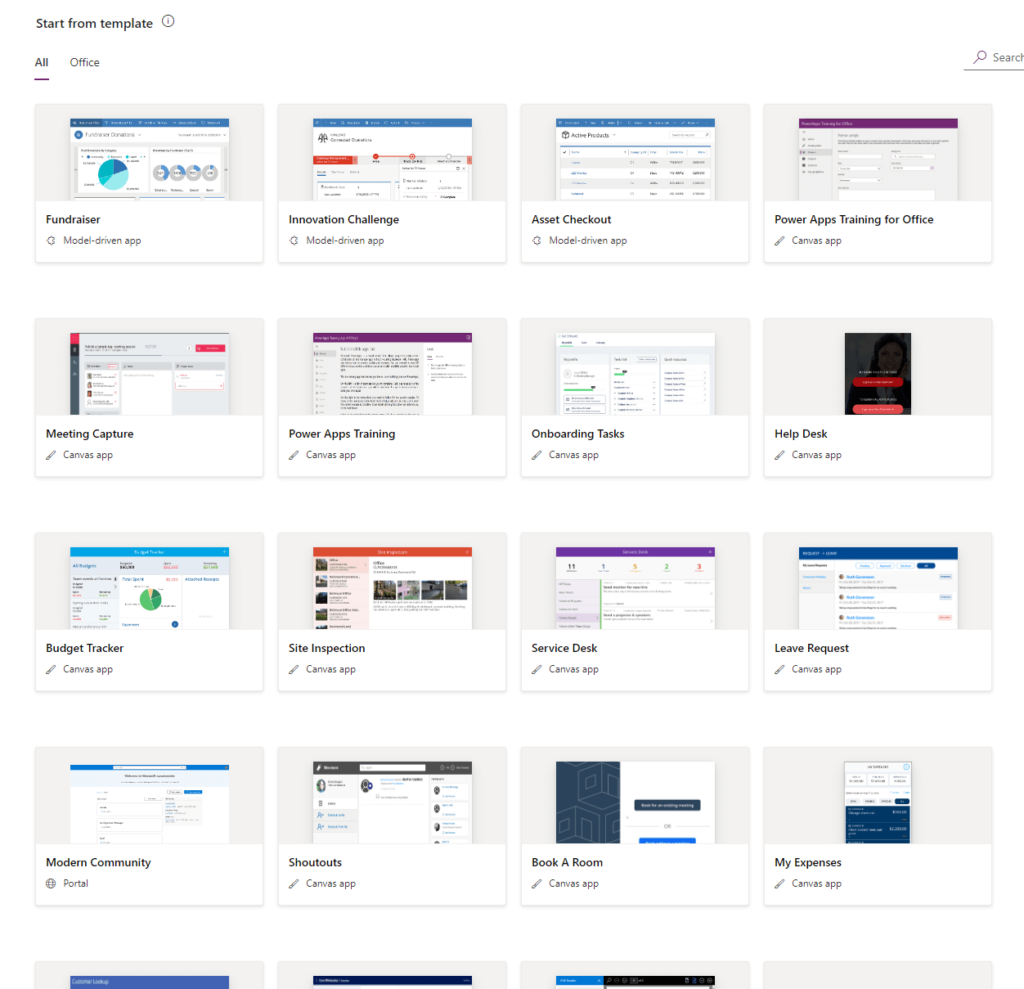Click the Book A Room title
1024x989 pixels.
pos(567,862)
